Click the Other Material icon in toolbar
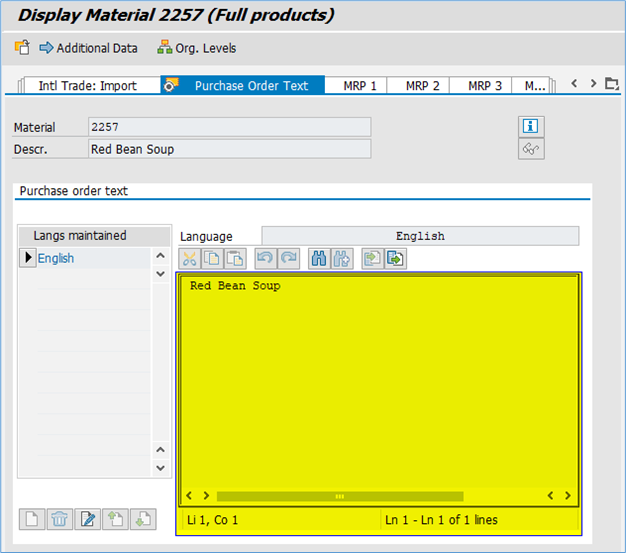Viewport: 626px width, 553px height. 22,48
